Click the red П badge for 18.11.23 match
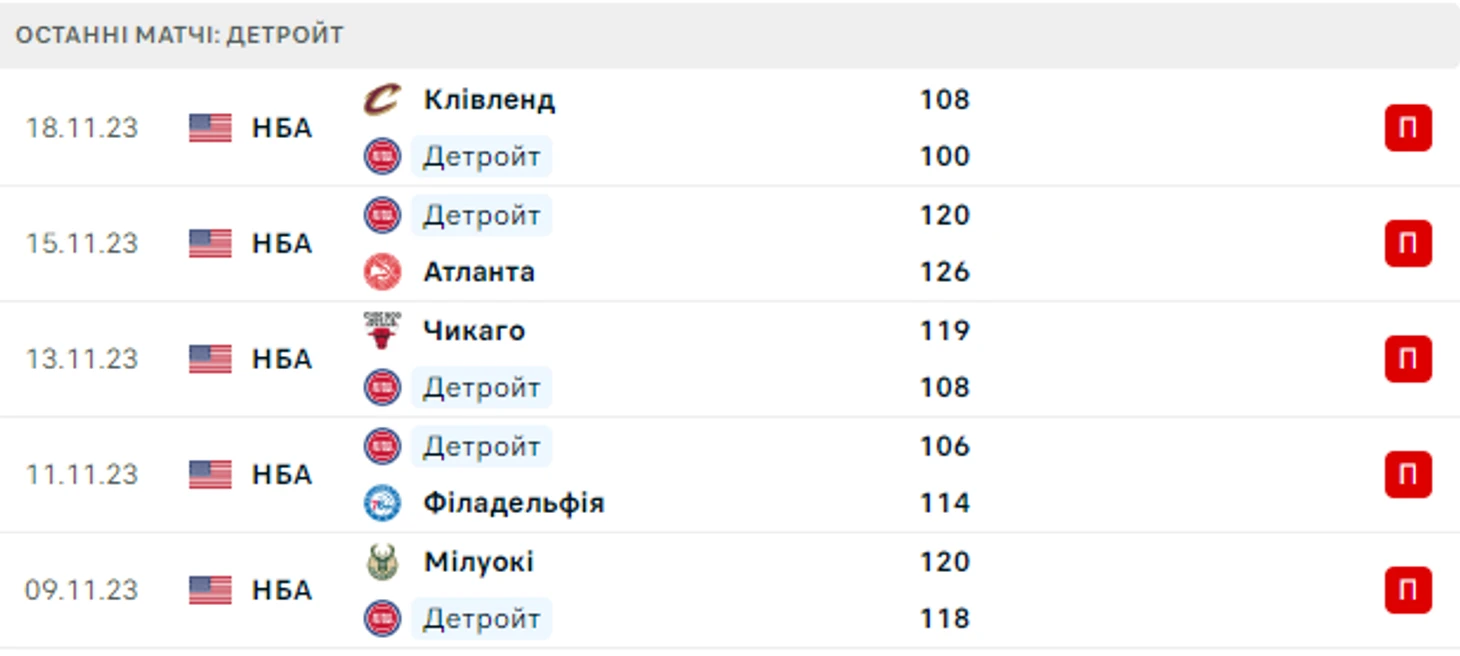Screen dimensions: 1460x656 click(x=1408, y=128)
